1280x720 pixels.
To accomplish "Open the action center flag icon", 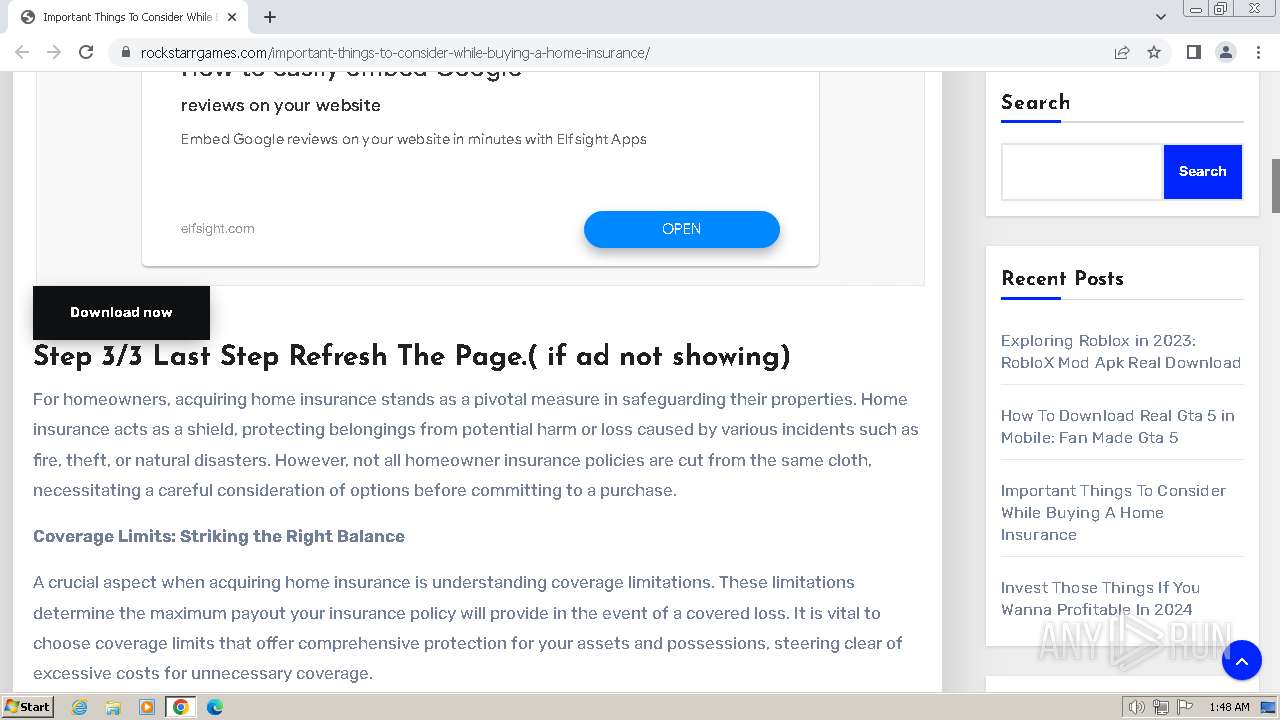I will (1184, 707).
